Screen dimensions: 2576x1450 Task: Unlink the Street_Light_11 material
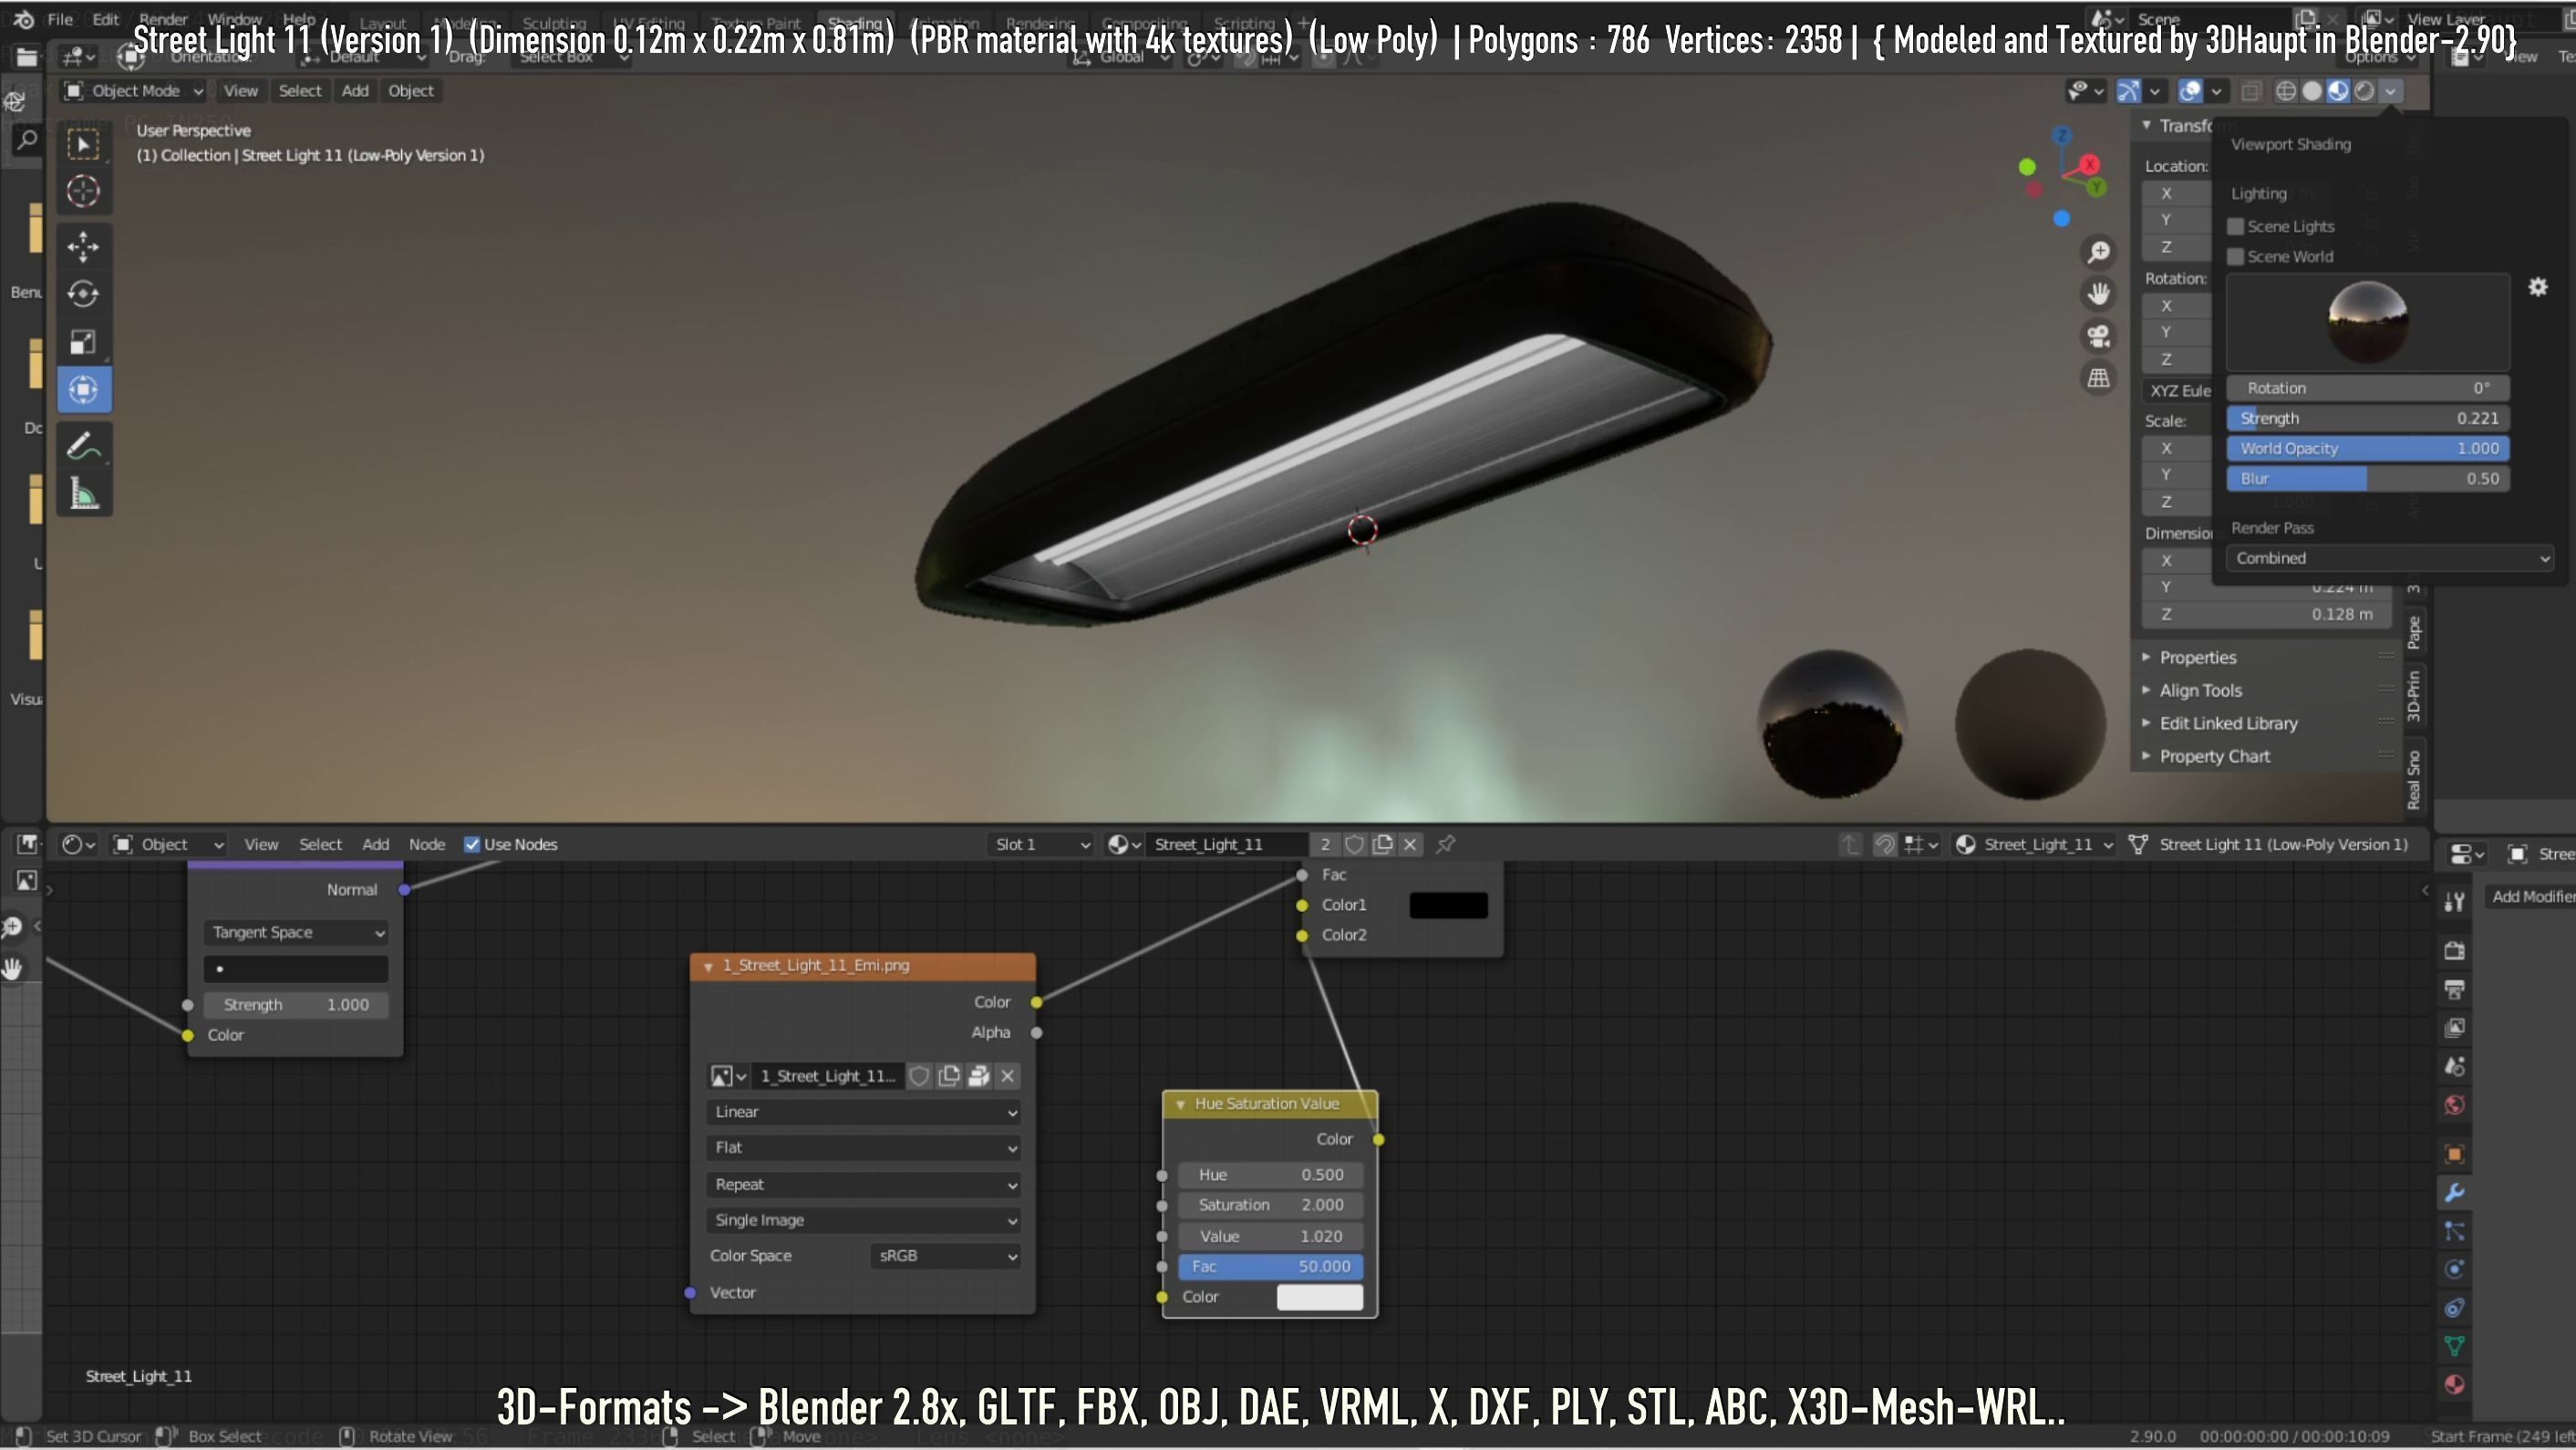pyautogui.click(x=1410, y=845)
